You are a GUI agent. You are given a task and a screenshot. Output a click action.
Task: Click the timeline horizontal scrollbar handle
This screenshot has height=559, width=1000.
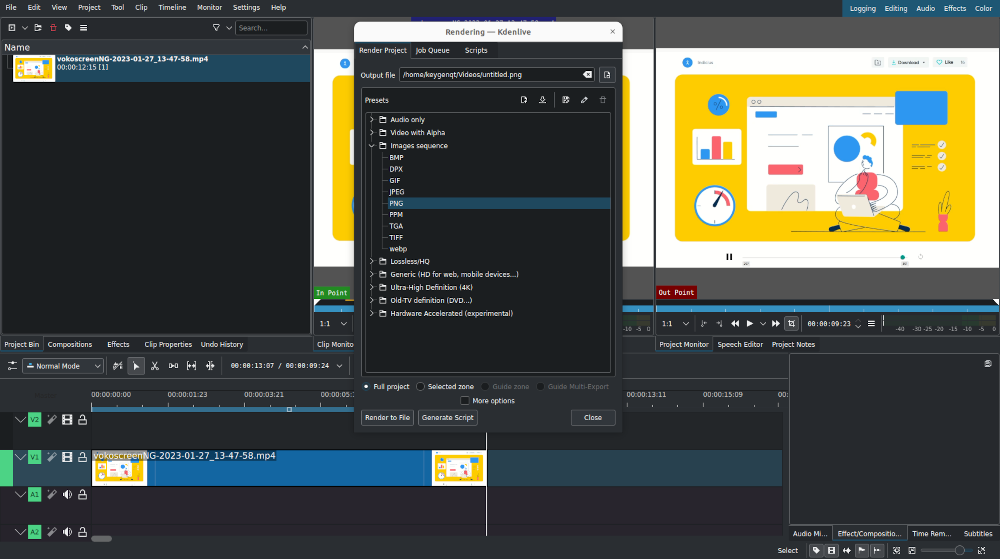click(101, 539)
